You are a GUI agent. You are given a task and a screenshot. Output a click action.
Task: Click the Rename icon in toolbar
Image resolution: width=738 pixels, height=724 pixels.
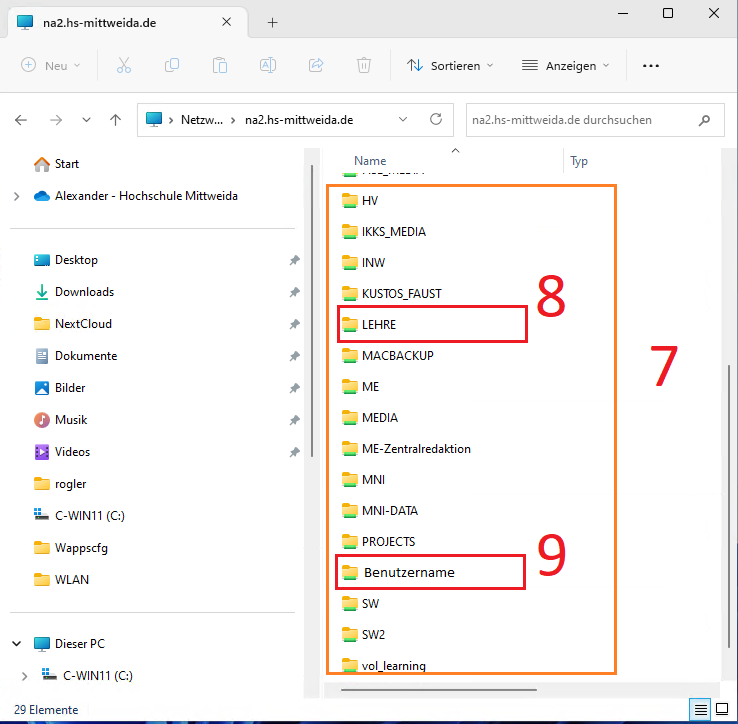click(268, 65)
